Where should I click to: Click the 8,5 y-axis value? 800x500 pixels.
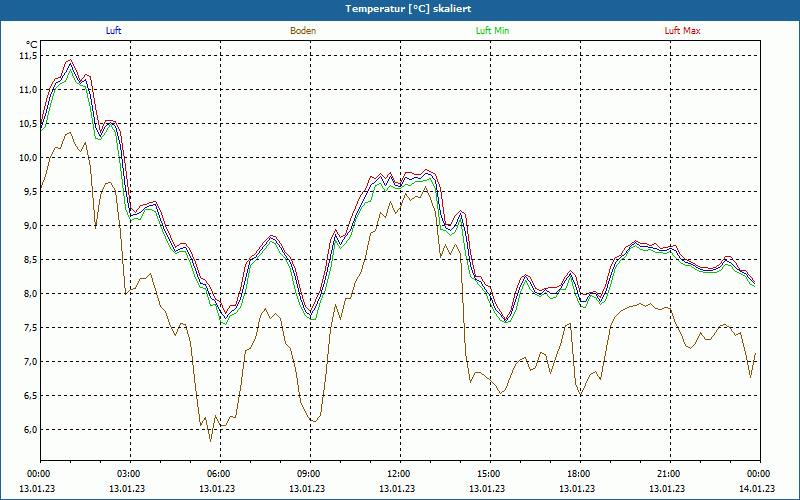[30, 260]
